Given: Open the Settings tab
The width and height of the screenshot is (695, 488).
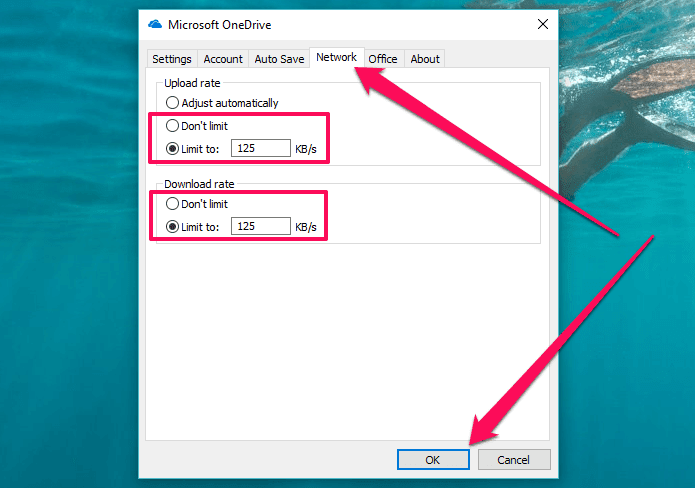Looking at the screenshot, I should click(x=172, y=59).
